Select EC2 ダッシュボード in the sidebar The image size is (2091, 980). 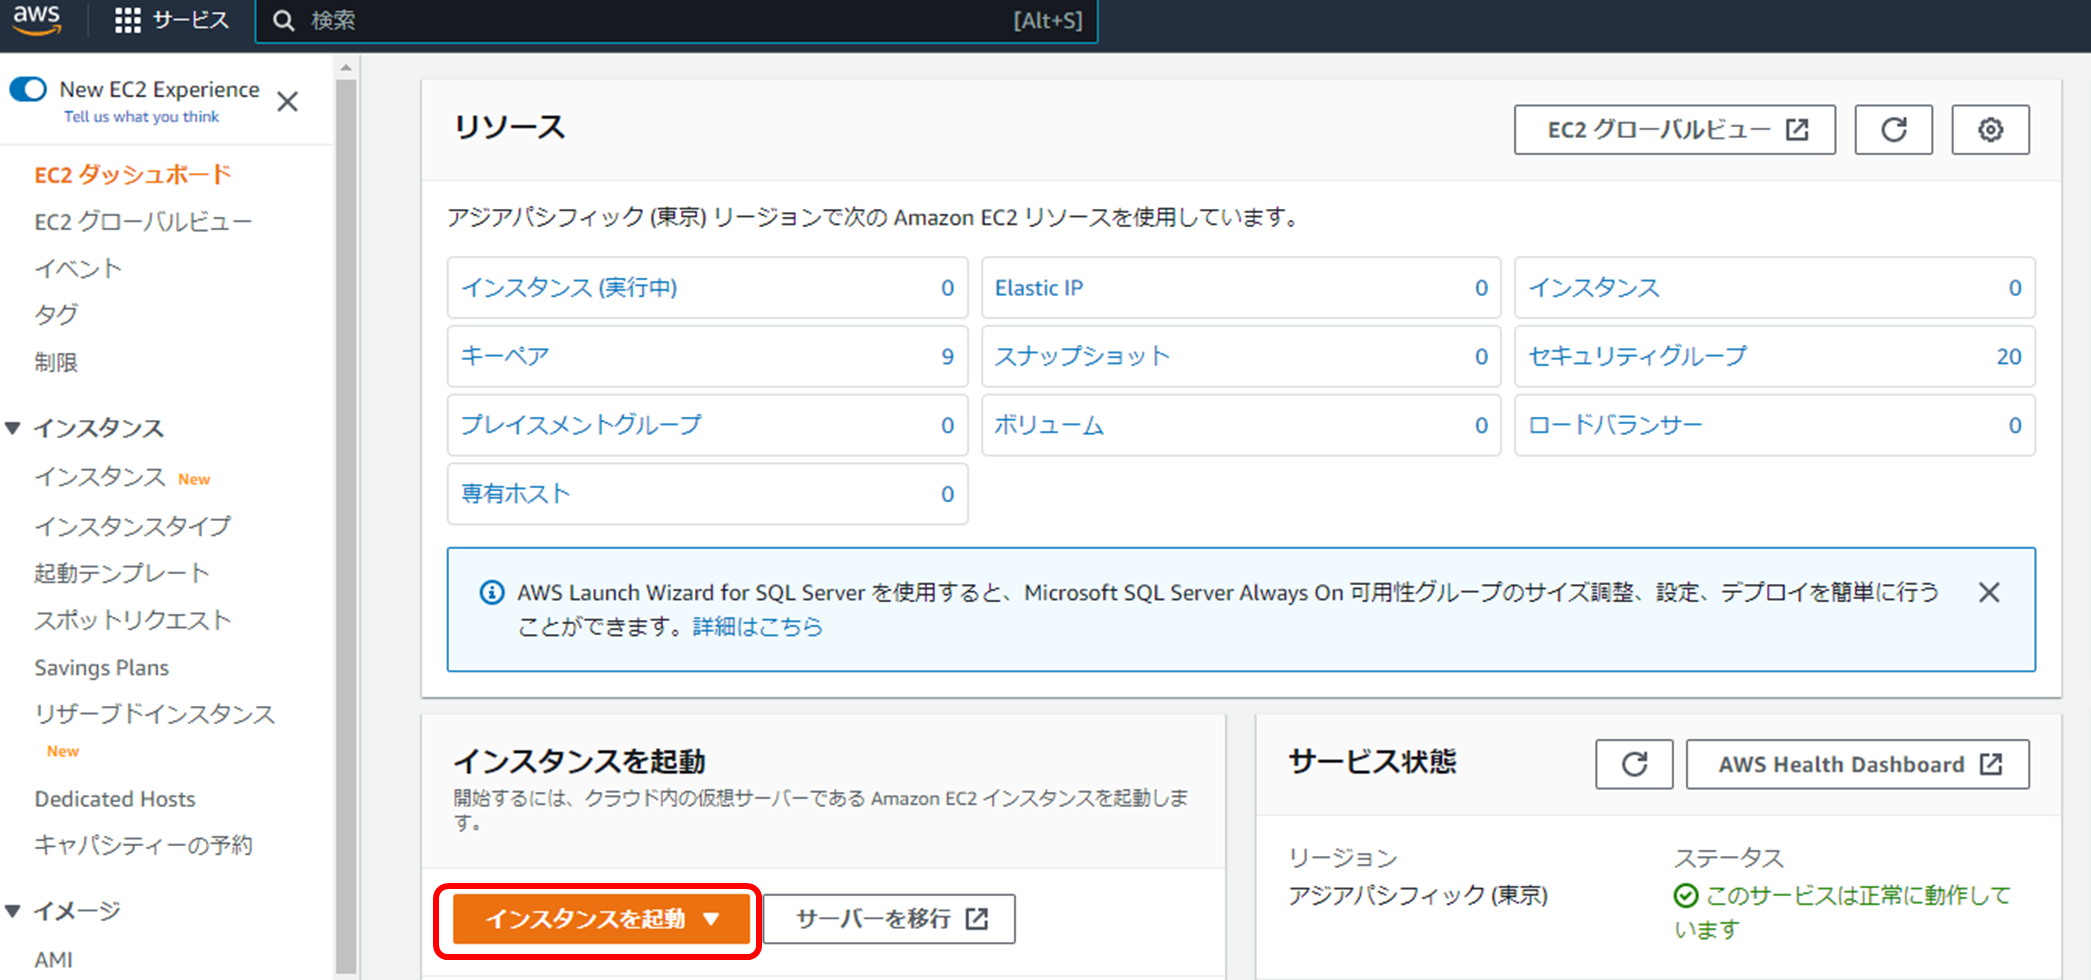pos(131,174)
